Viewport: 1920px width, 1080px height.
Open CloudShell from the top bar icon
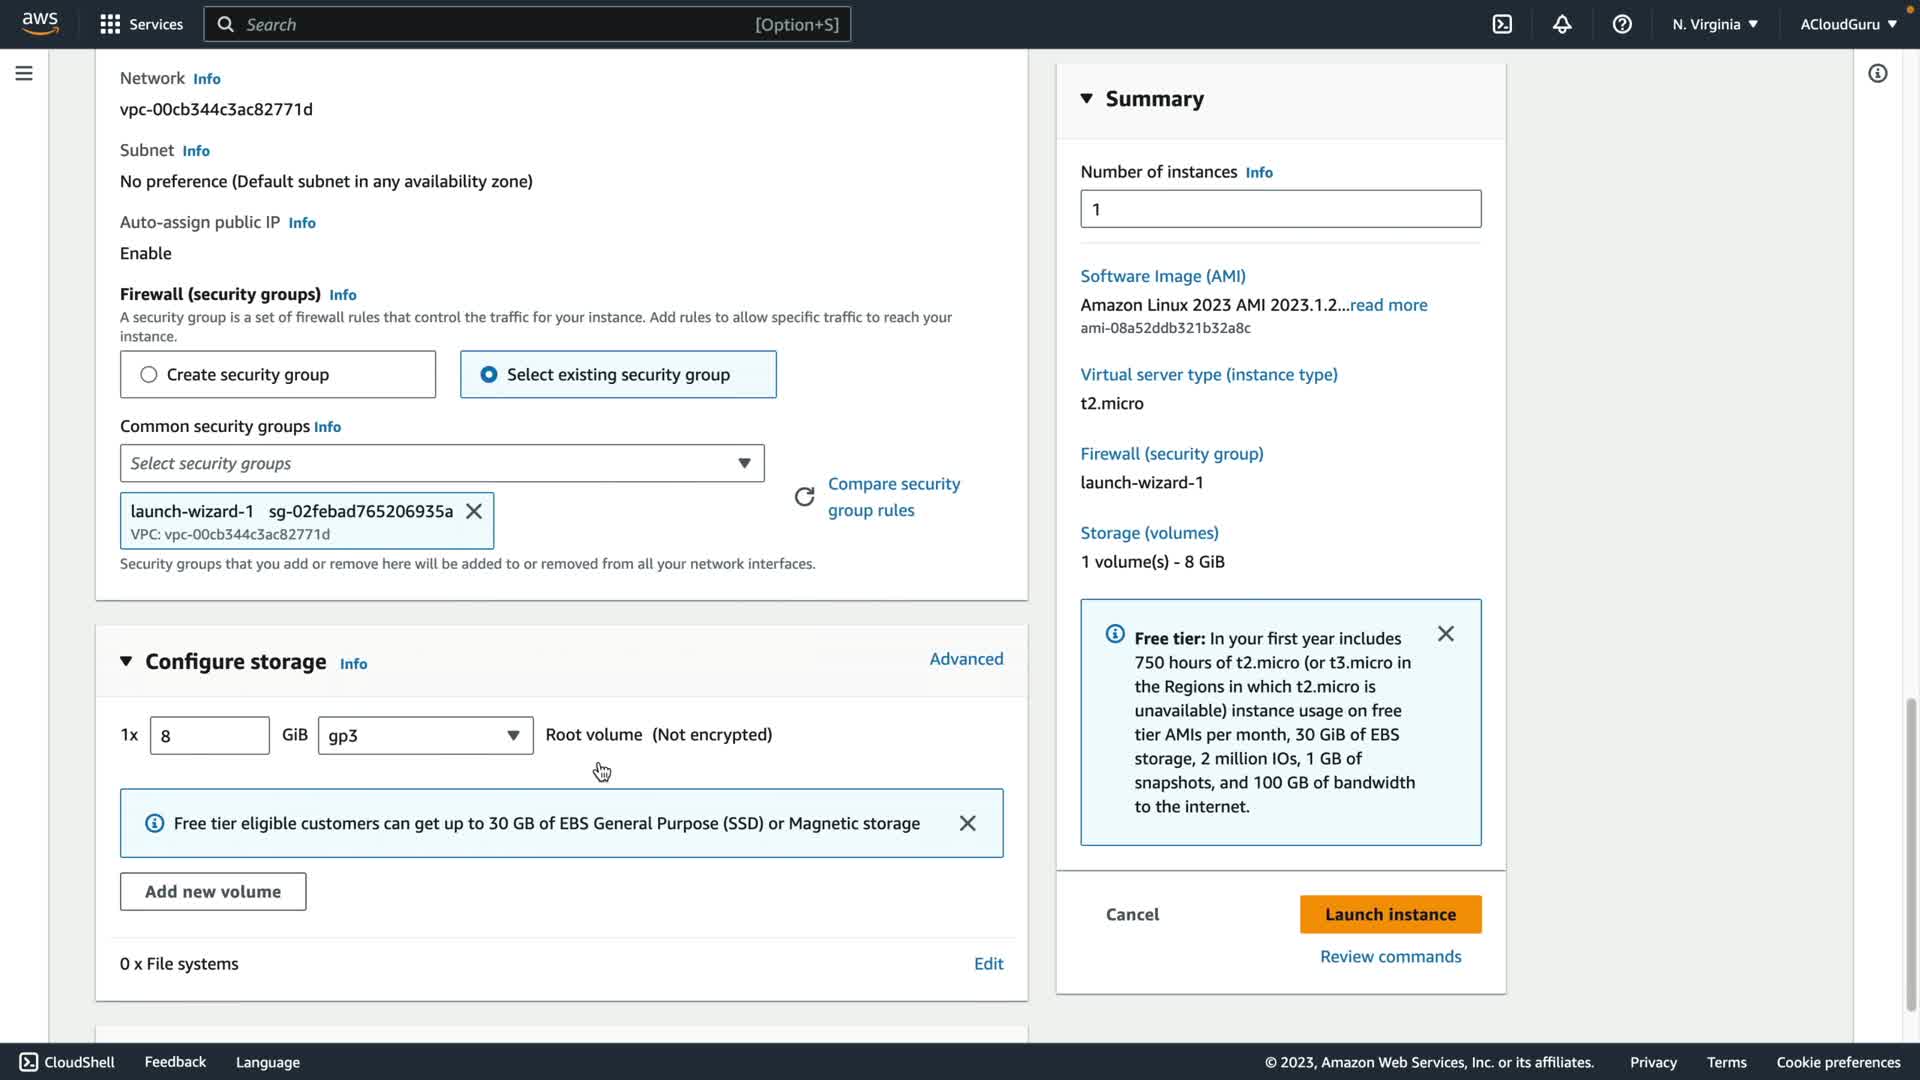[1502, 24]
